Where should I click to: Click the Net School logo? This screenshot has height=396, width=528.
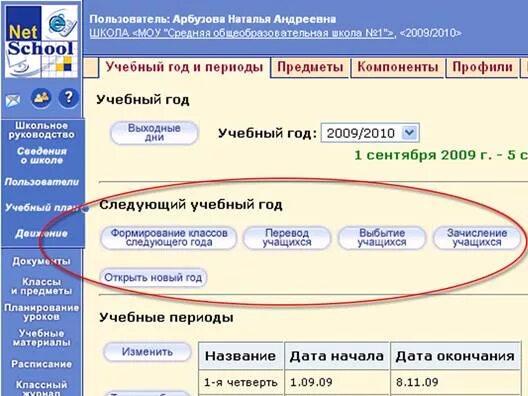42,41
